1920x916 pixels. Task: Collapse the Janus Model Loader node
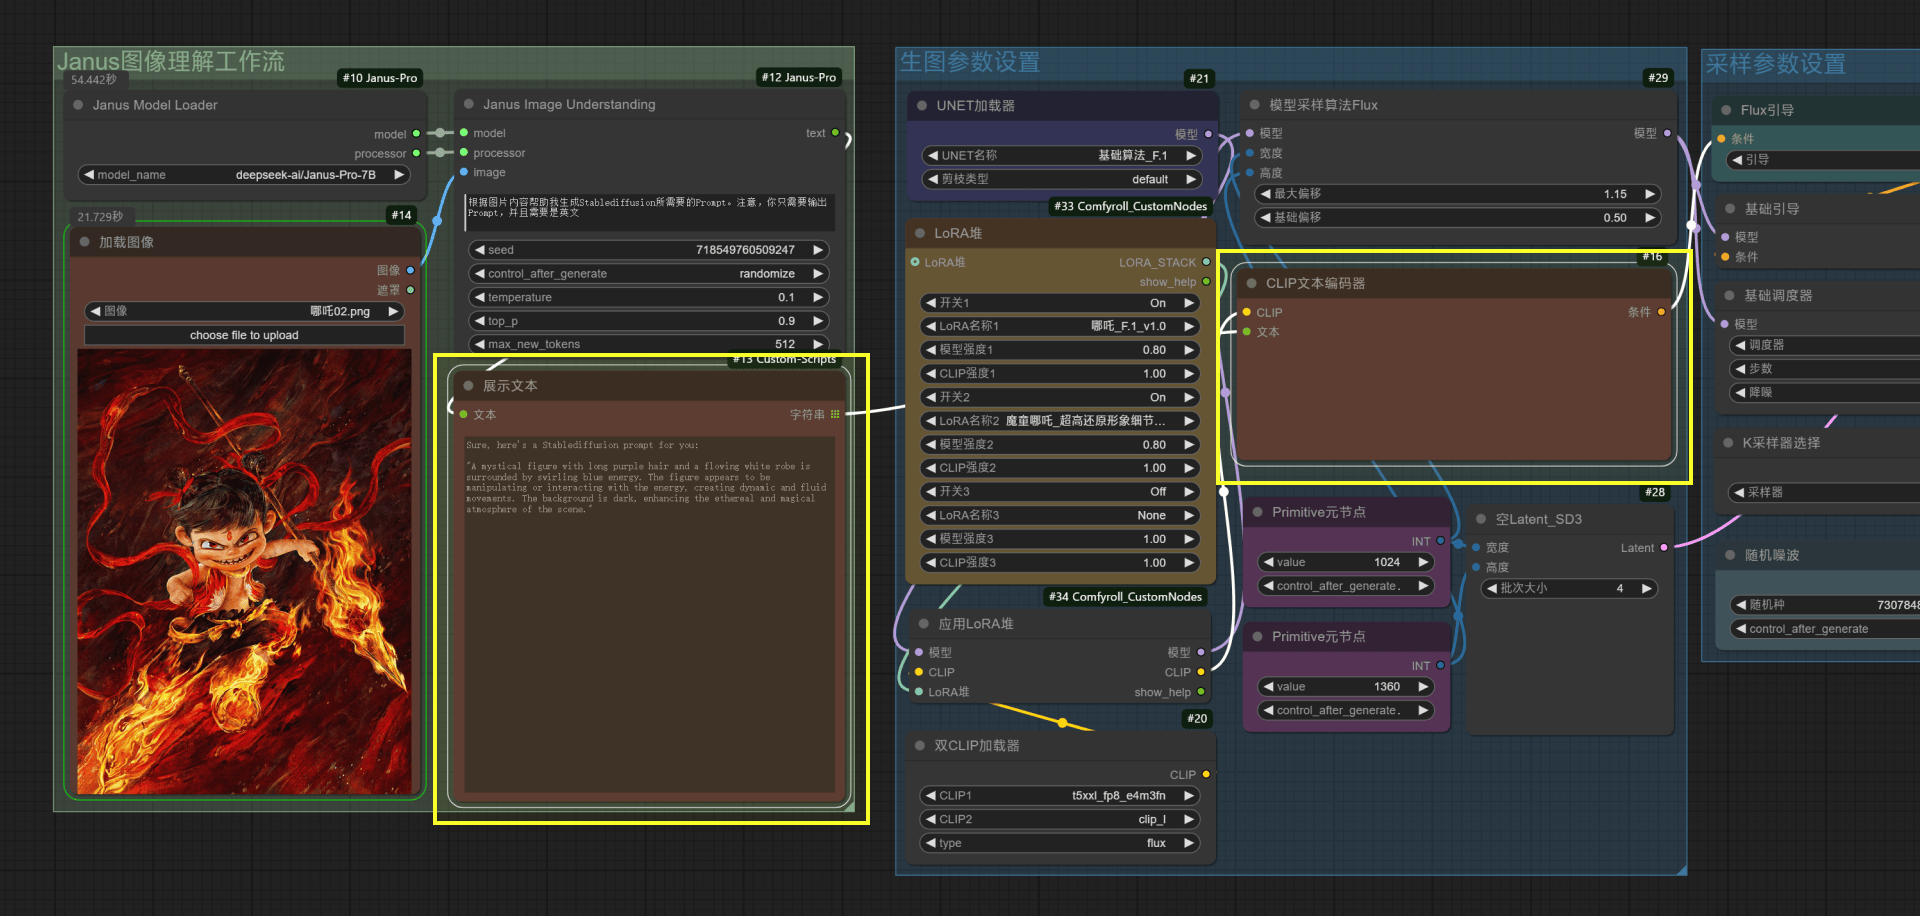coord(78,105)
